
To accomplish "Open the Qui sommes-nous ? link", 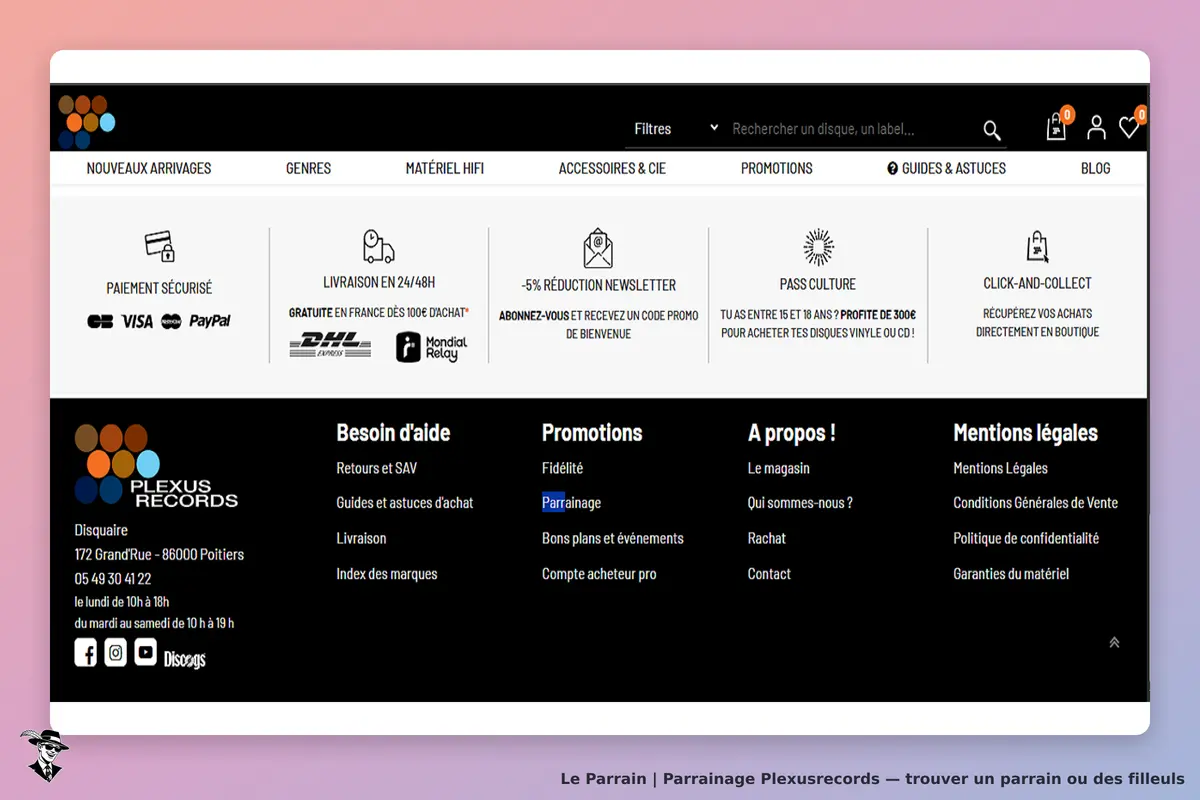I will coord(800,503).
